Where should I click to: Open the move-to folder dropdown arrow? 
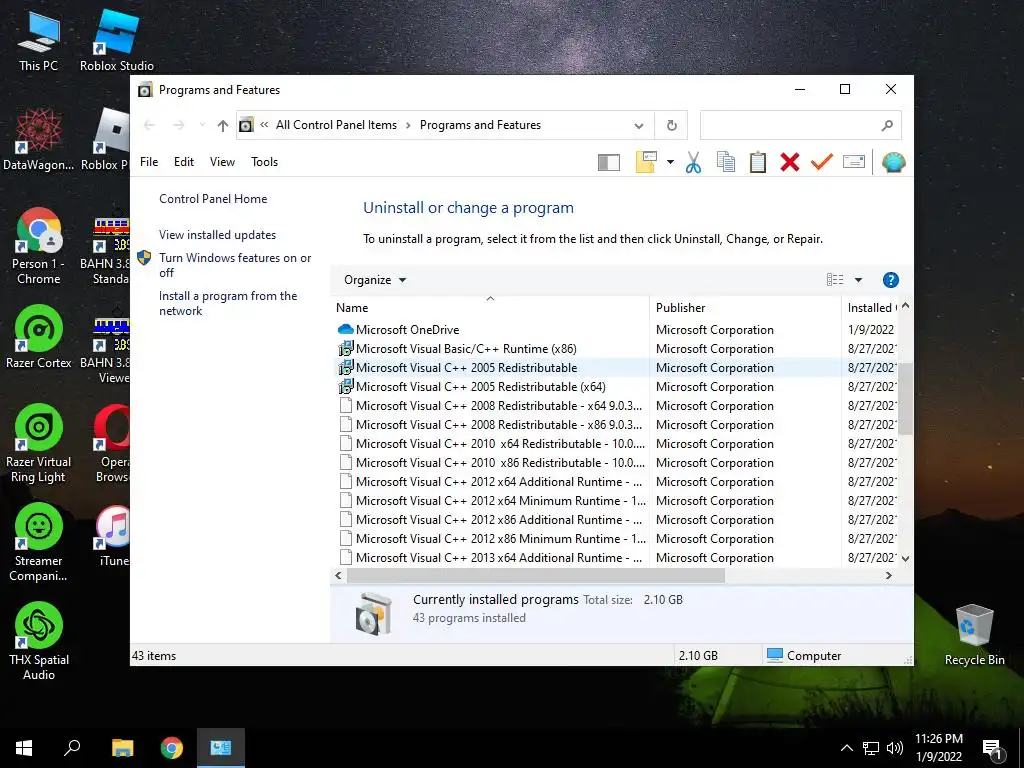[670, 162]
